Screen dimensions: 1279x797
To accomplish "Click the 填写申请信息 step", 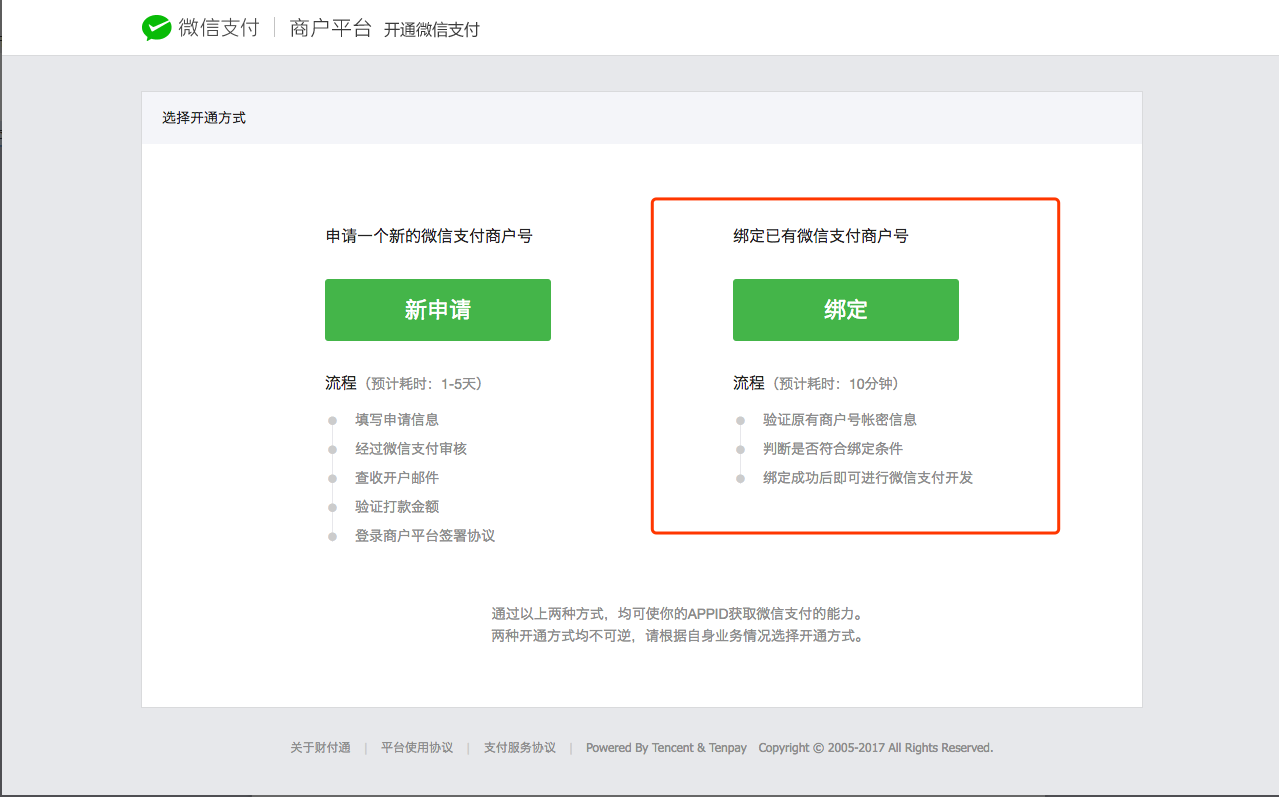I will click(x=397, y=420).
